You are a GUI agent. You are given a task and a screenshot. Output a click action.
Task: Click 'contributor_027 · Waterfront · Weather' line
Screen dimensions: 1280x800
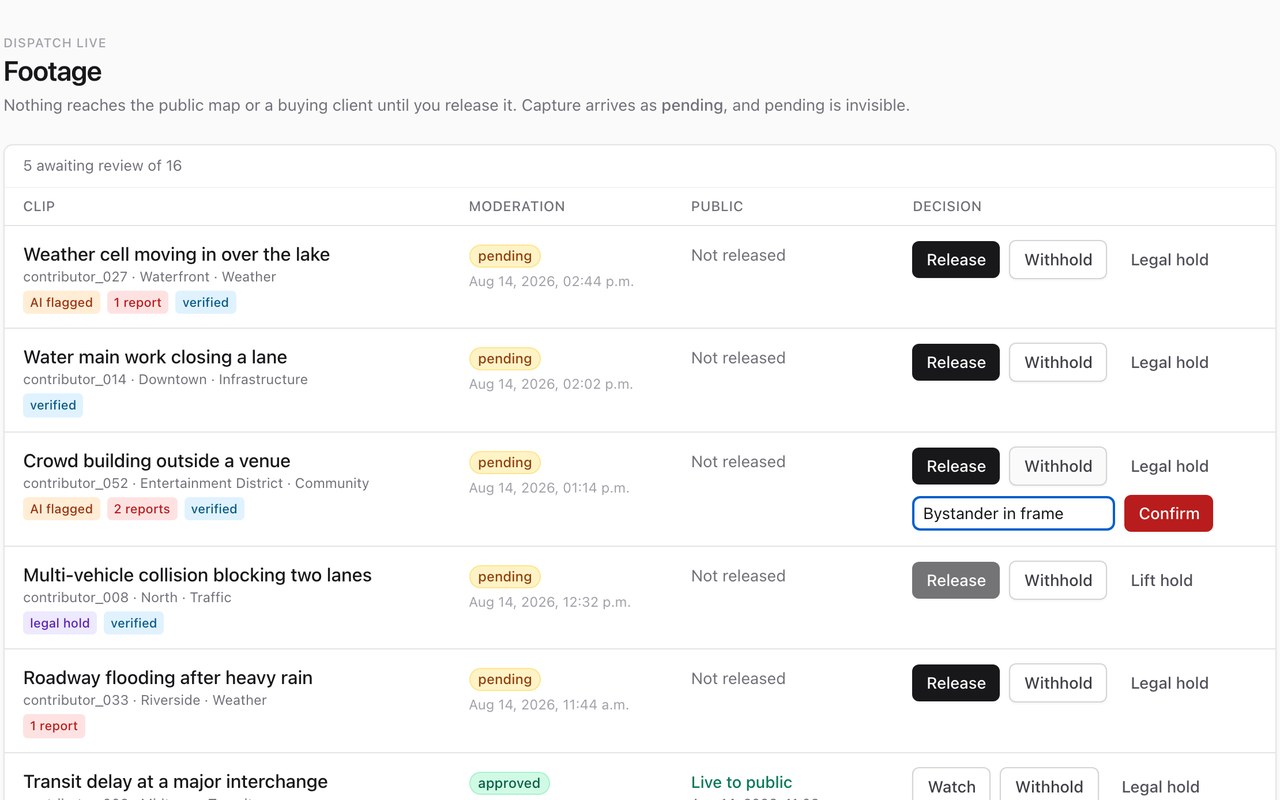[150, 277]
